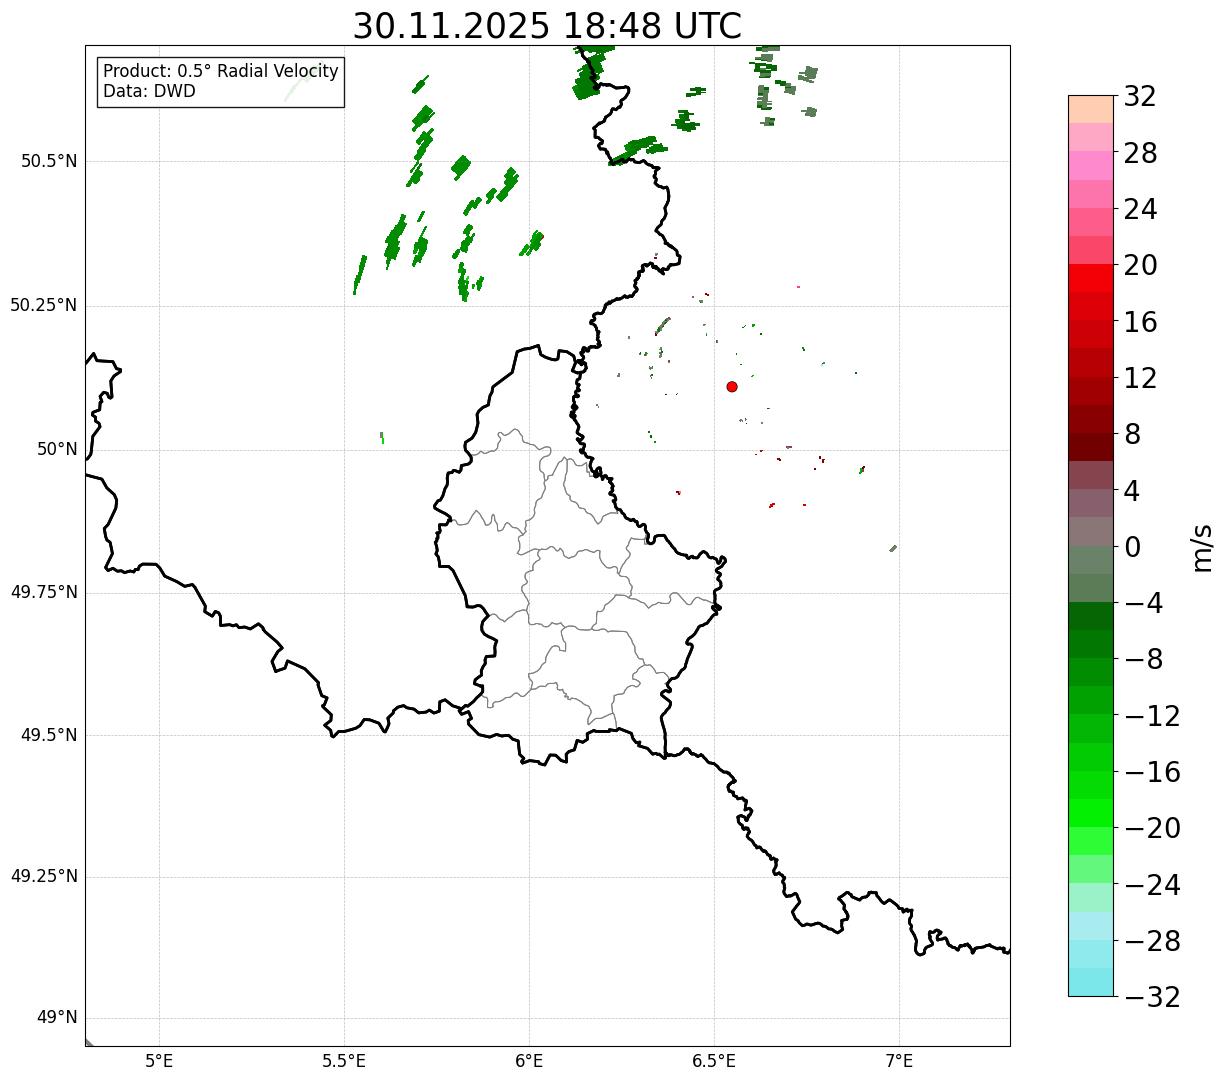Click the colorbar tick label −8
Image resolution: width=1225 pixels, height=1081 pixels.
1142,660
